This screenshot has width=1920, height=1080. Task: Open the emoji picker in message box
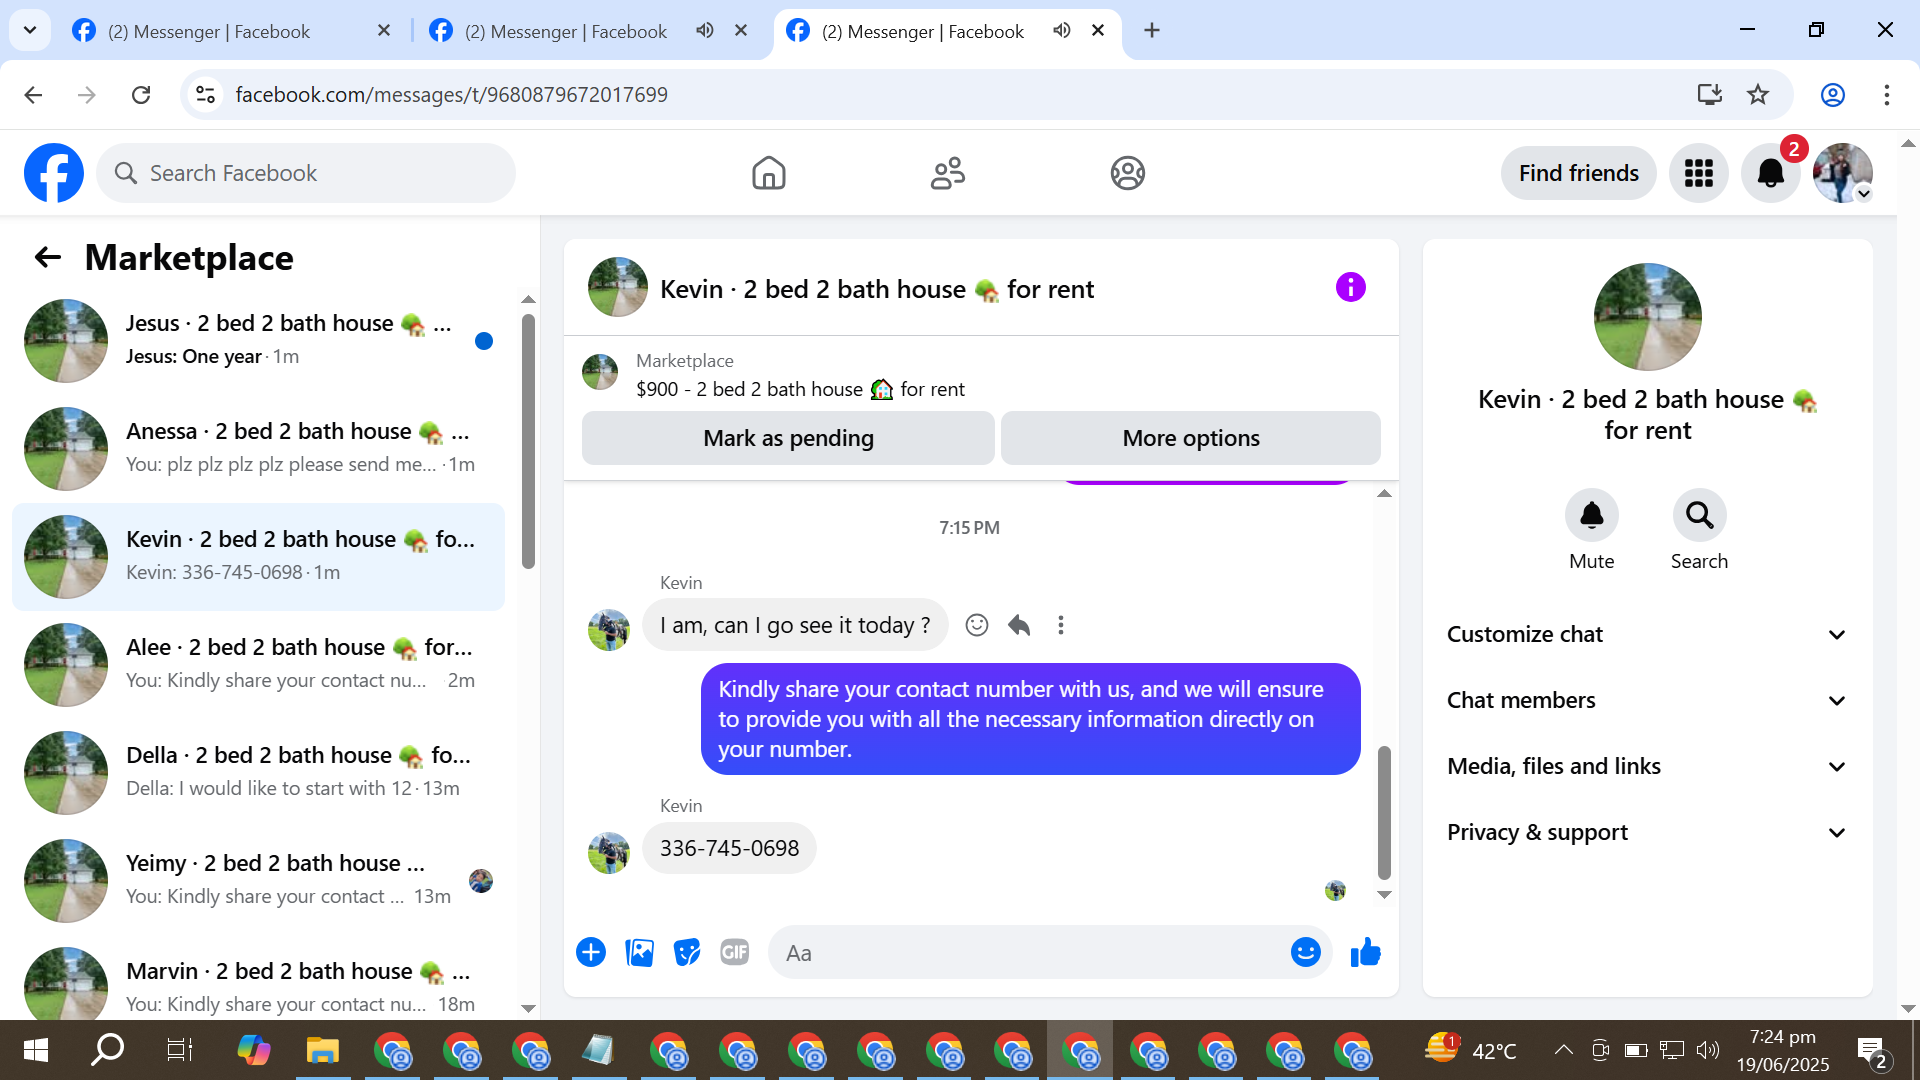pyautogui.click(x=1305, y=952)
